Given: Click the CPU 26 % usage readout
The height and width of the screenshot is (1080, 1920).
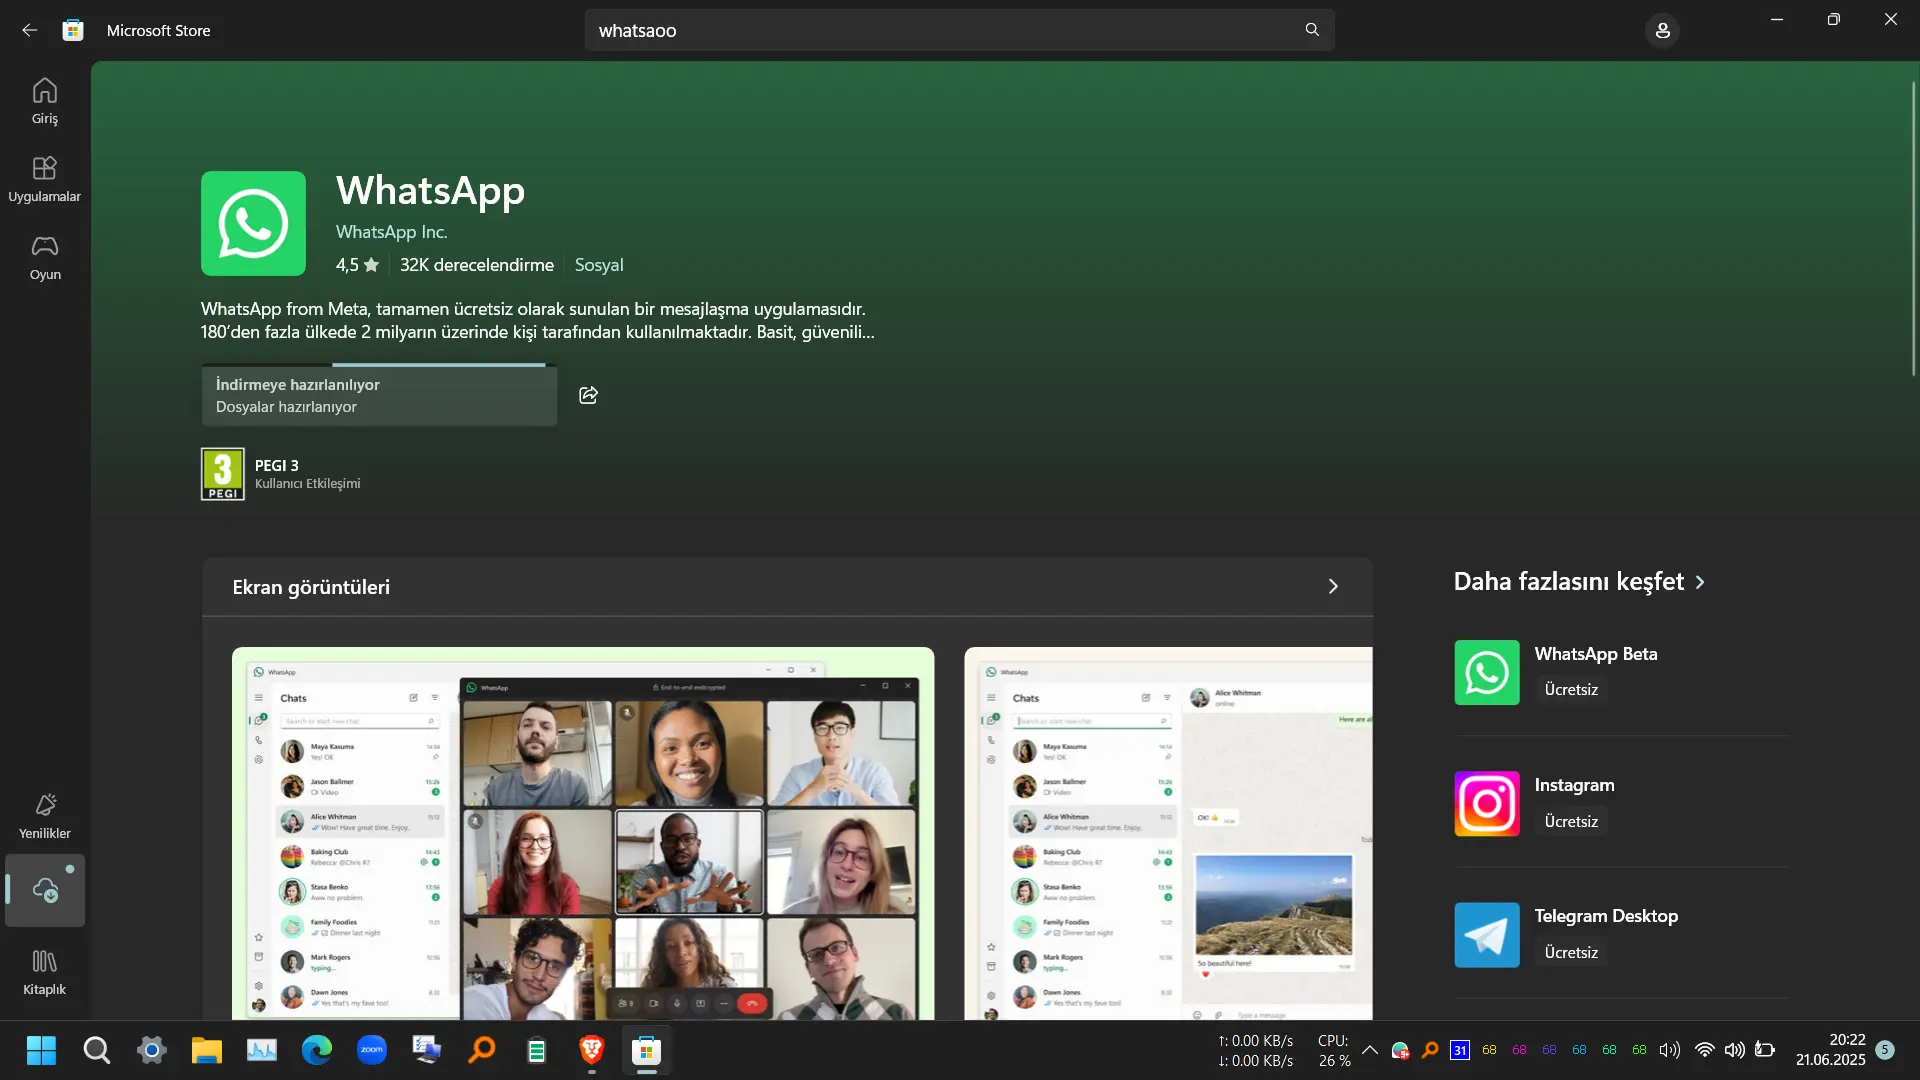Looking at the screenshot, I should coord(1334,1050).
